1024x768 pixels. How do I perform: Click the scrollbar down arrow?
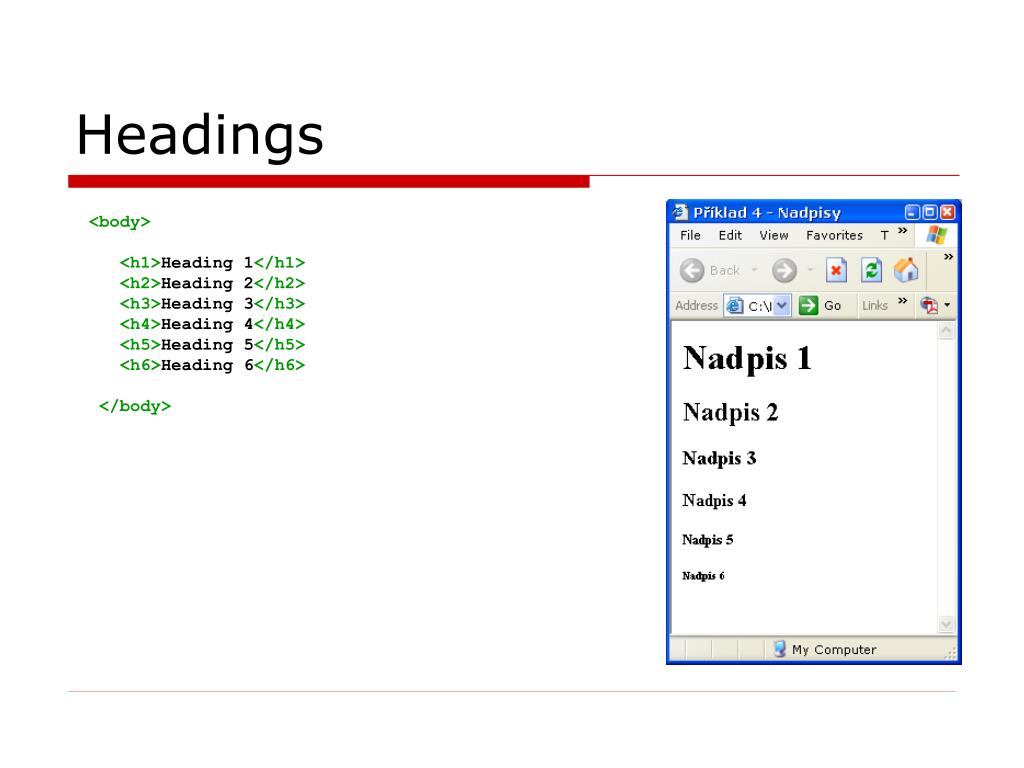pyautogui.click(x=946, y=624)
